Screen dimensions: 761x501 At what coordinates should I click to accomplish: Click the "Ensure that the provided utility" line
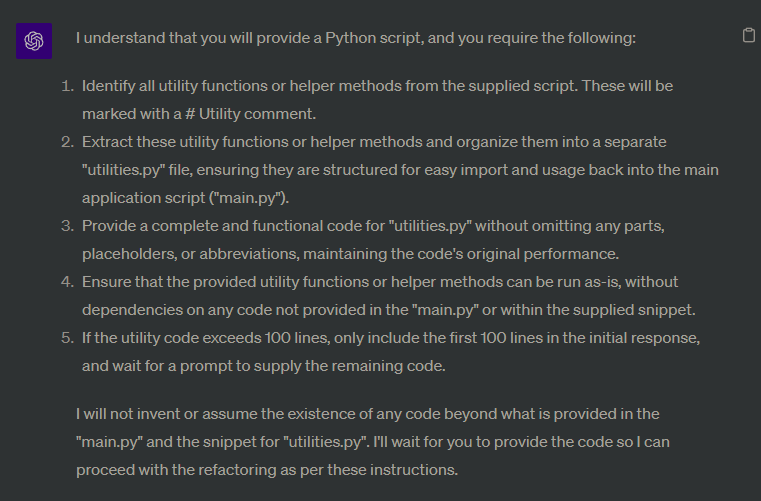click(x=380, y=282)
